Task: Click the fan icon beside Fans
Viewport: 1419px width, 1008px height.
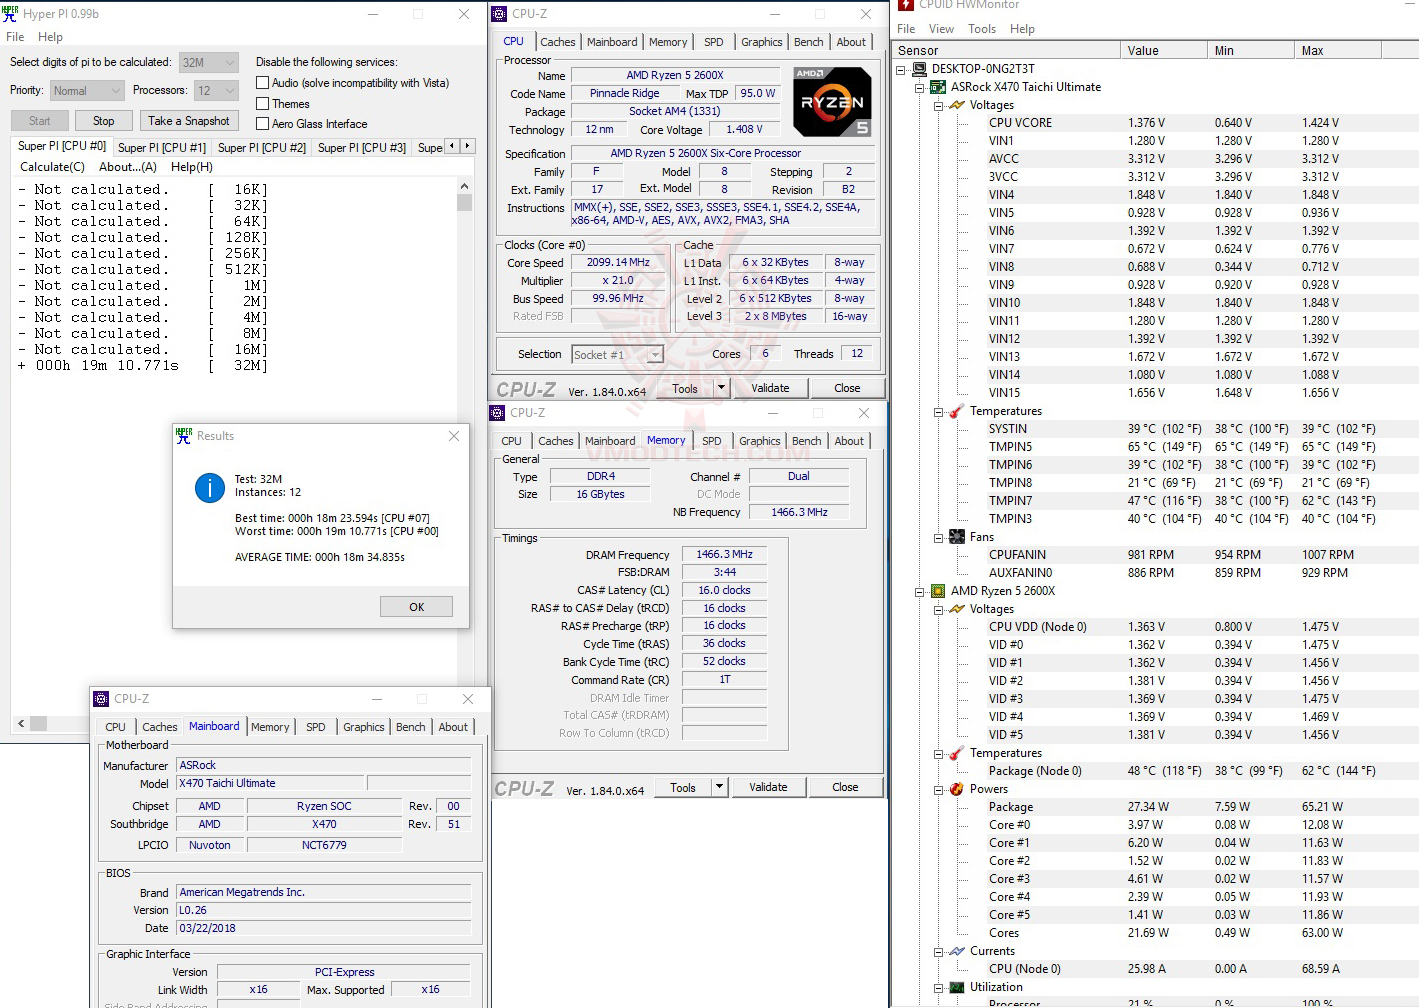Action: [x=957, y=537]
